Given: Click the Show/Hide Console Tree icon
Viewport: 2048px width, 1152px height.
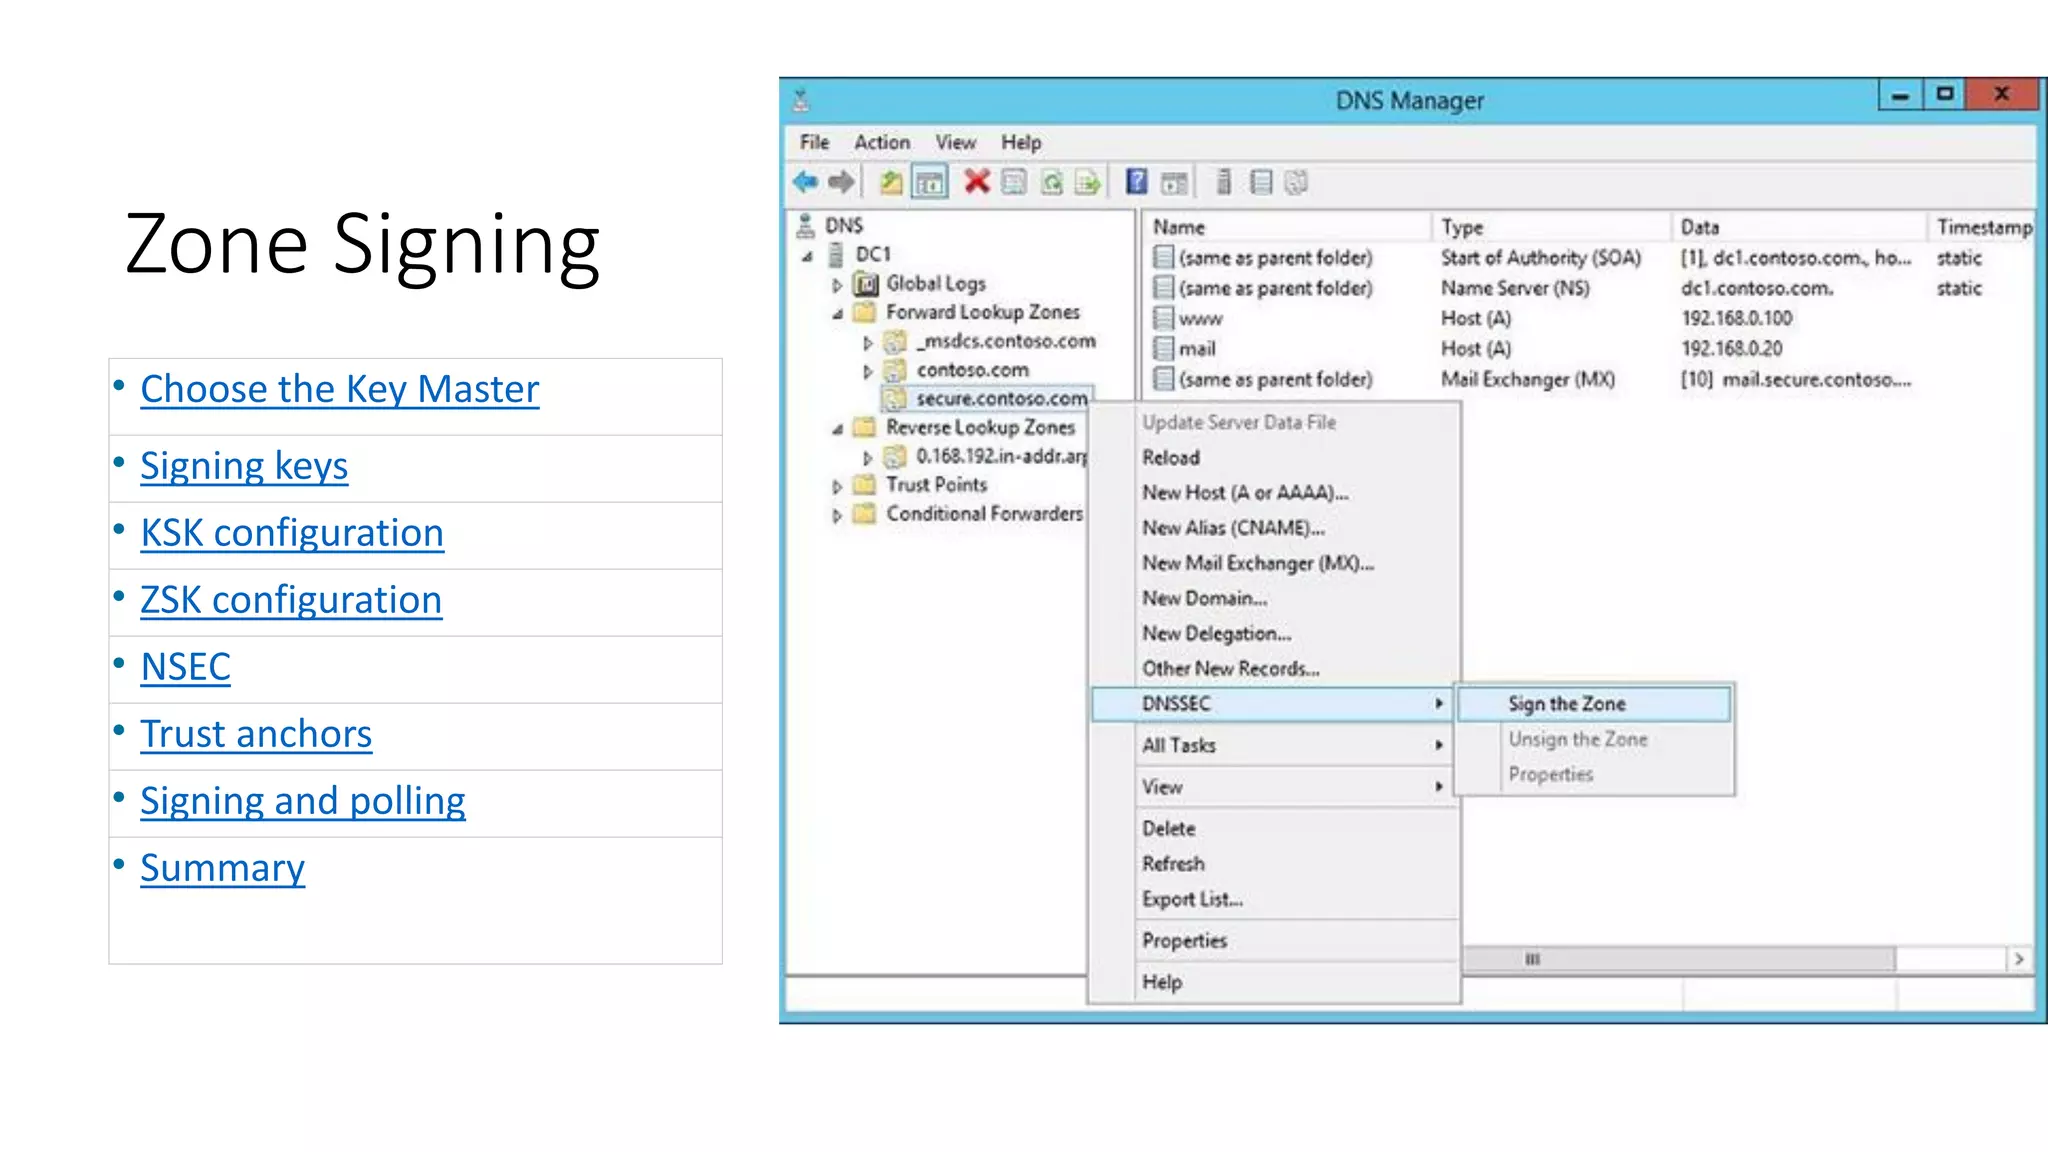Looking at the screenshot, I should coord(930,182).
